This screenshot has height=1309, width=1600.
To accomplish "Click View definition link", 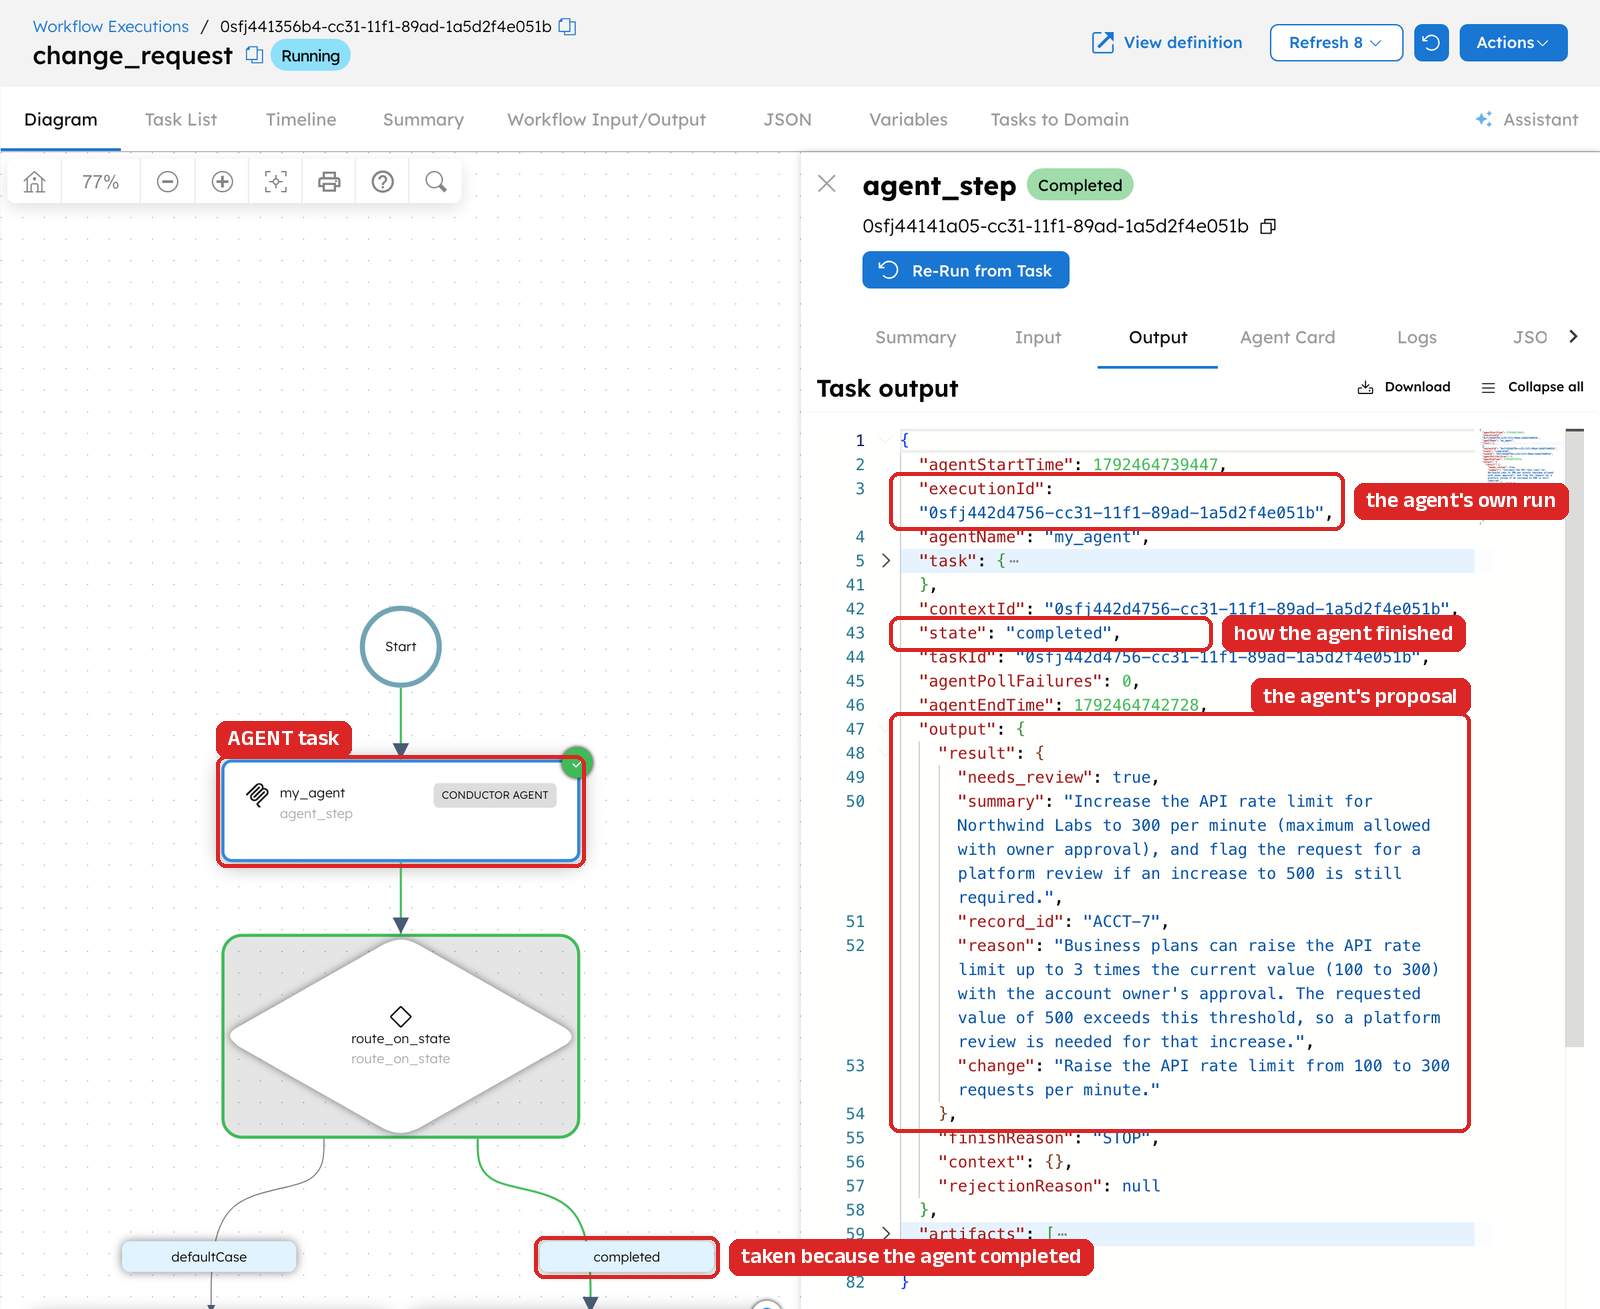I will 1167,43.
